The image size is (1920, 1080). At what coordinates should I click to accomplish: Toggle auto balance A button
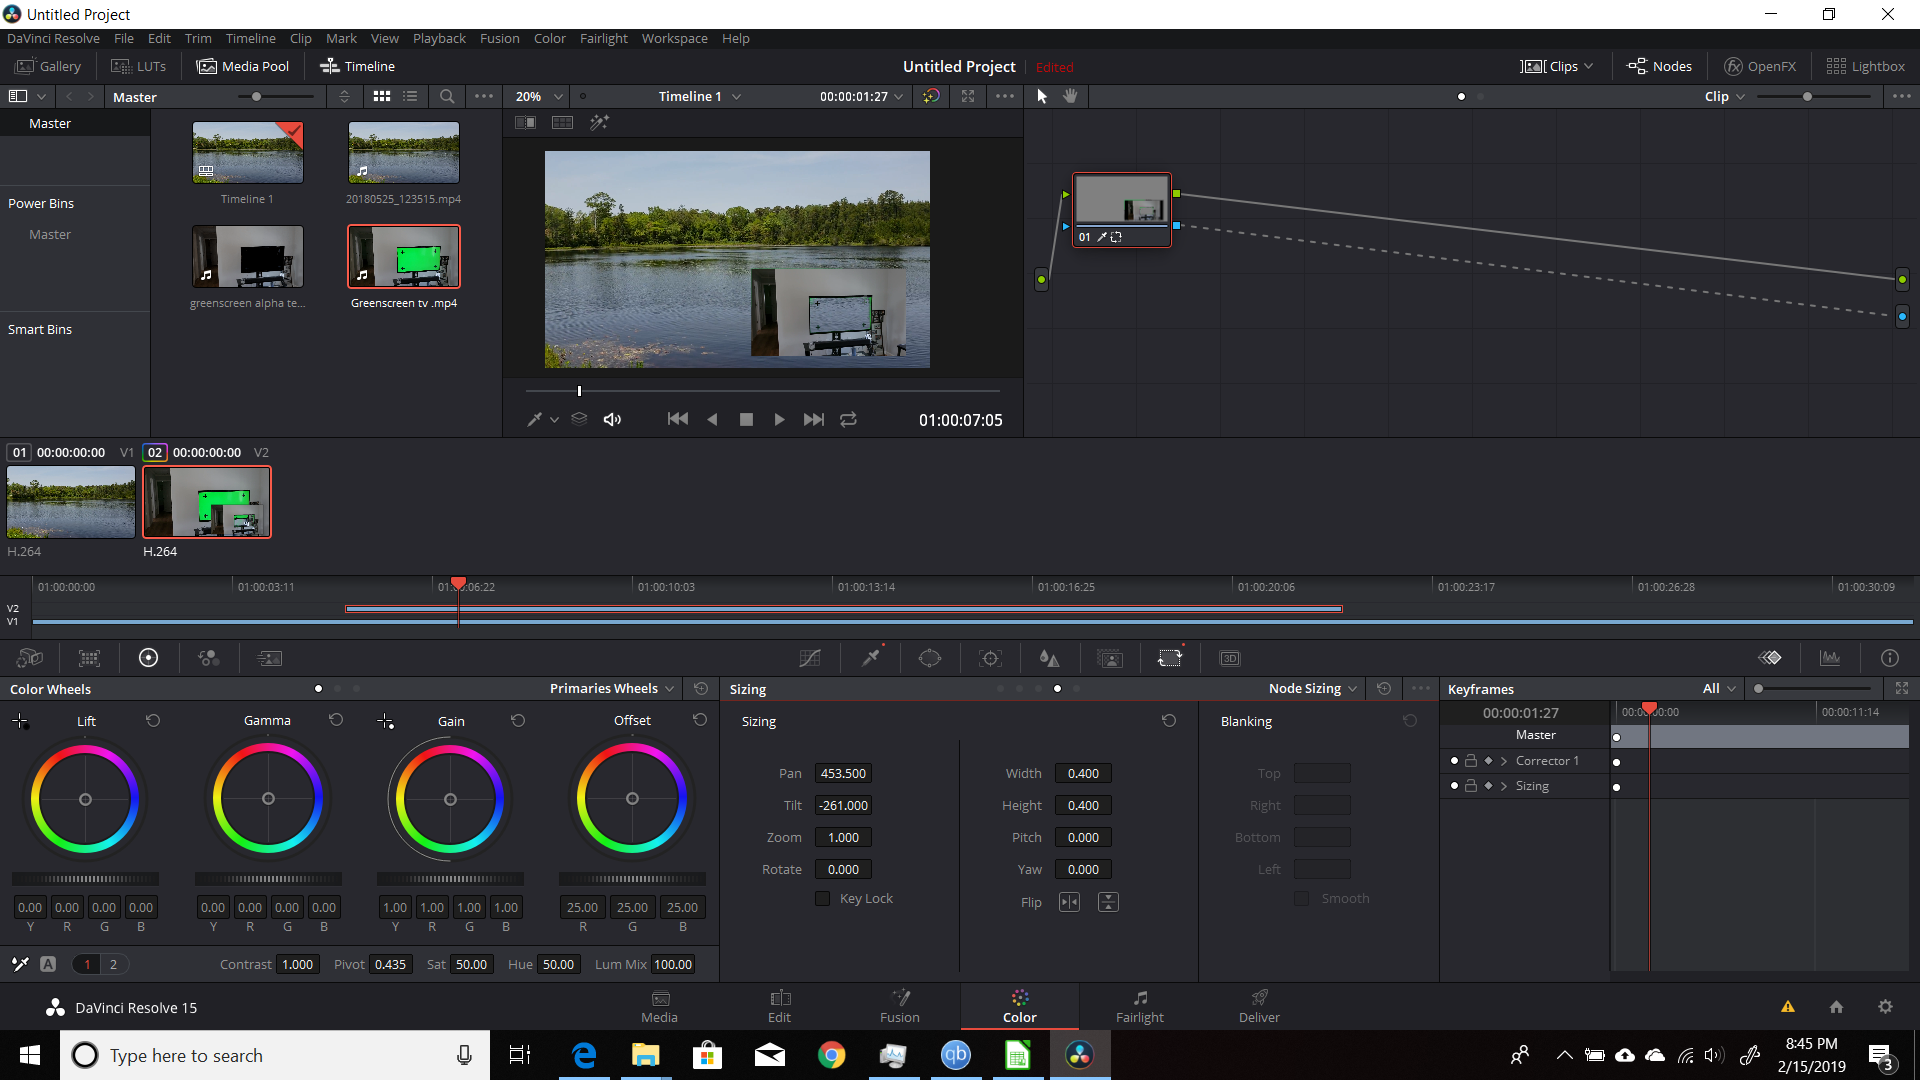click(48, 964)
